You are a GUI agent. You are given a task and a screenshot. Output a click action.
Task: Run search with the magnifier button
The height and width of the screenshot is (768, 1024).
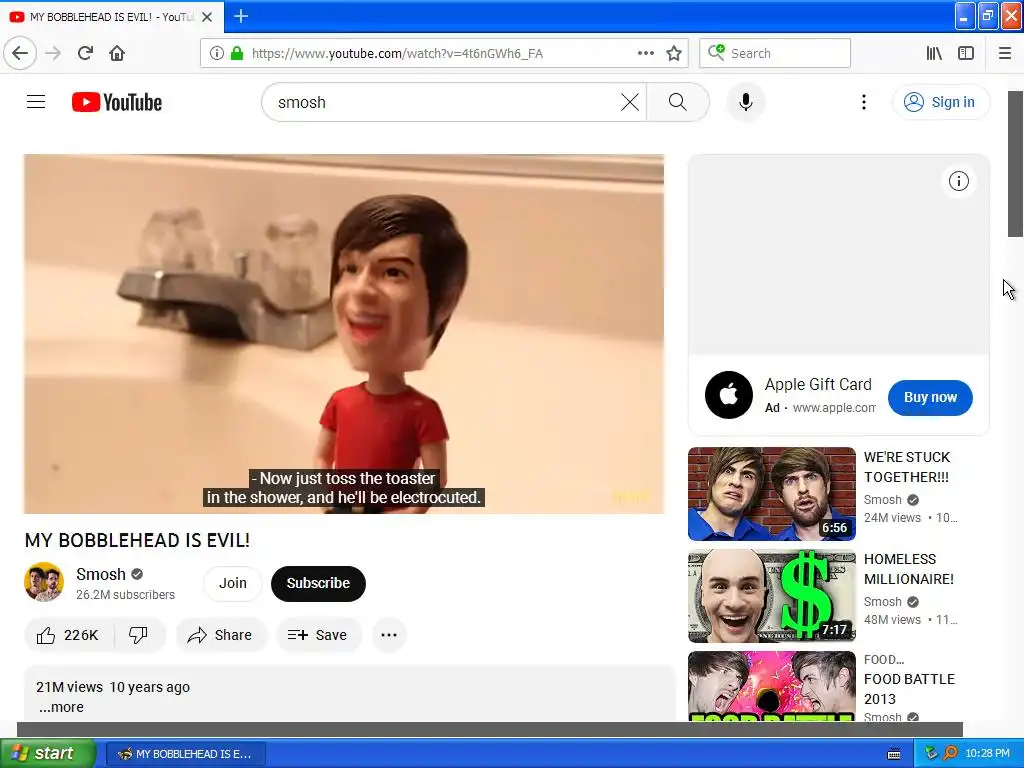pyautogui.click(x=678, y=102)
